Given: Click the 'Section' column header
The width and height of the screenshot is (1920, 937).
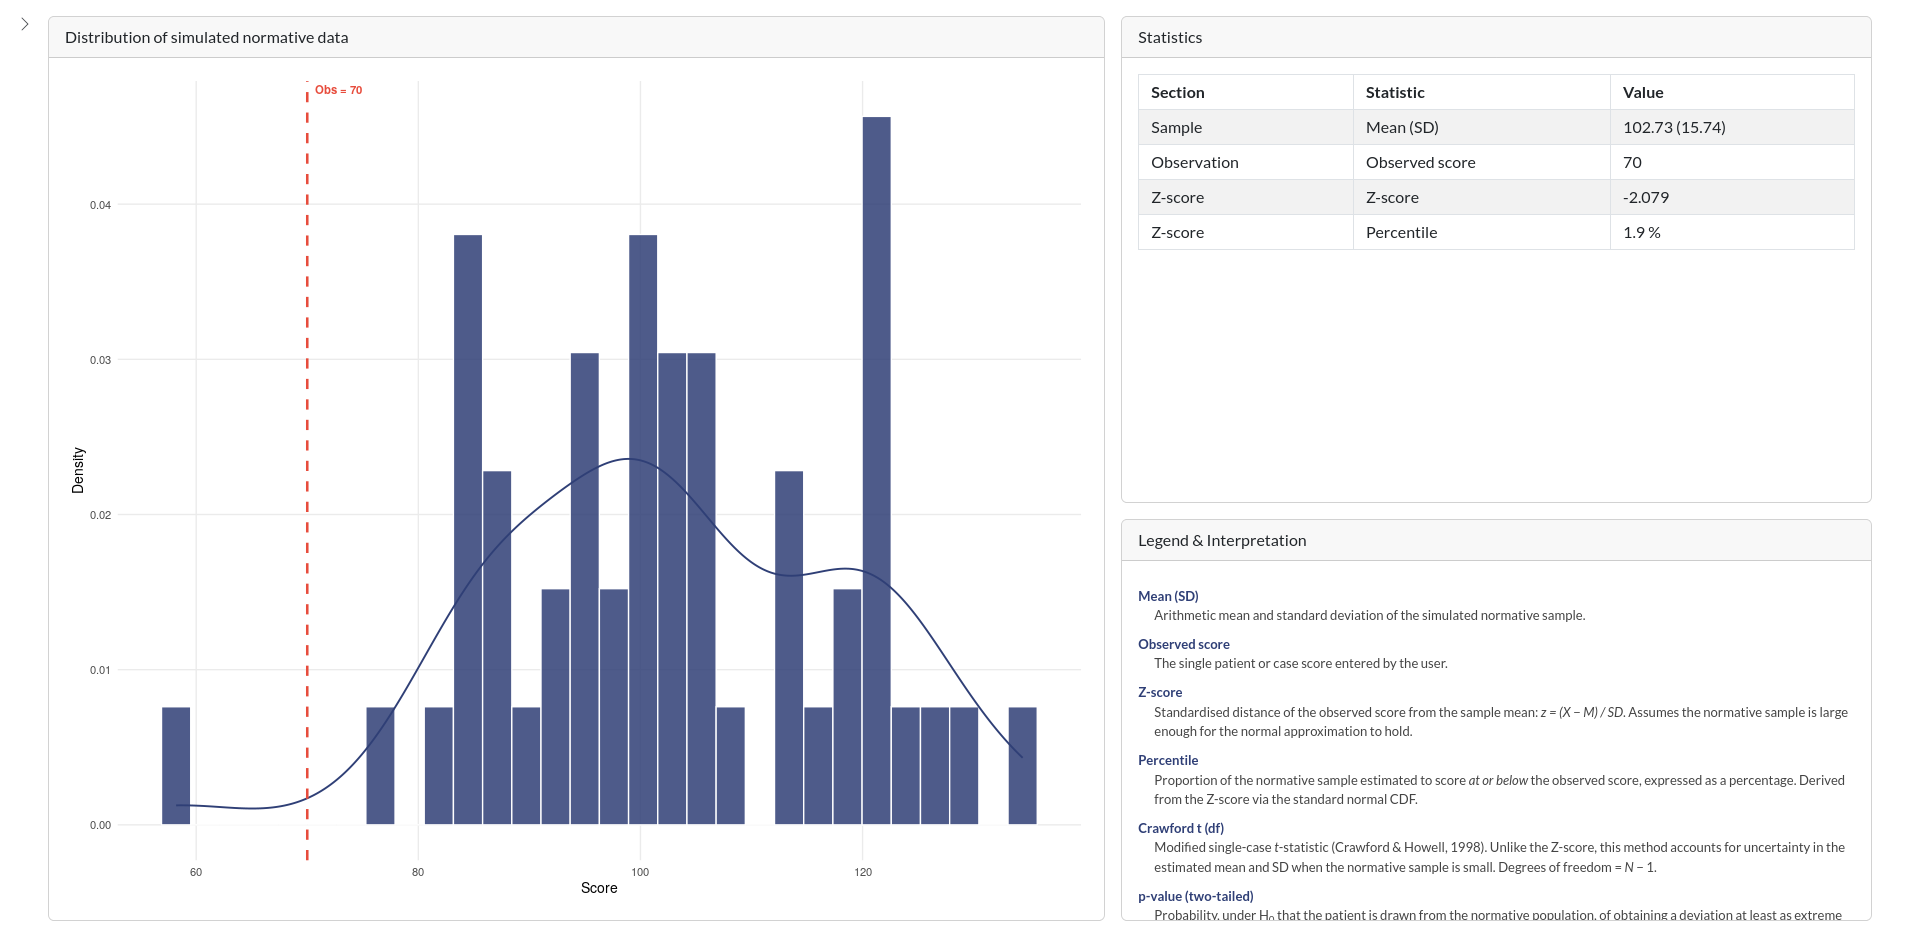Looking at the screenshot, I should click(1178, 92).
